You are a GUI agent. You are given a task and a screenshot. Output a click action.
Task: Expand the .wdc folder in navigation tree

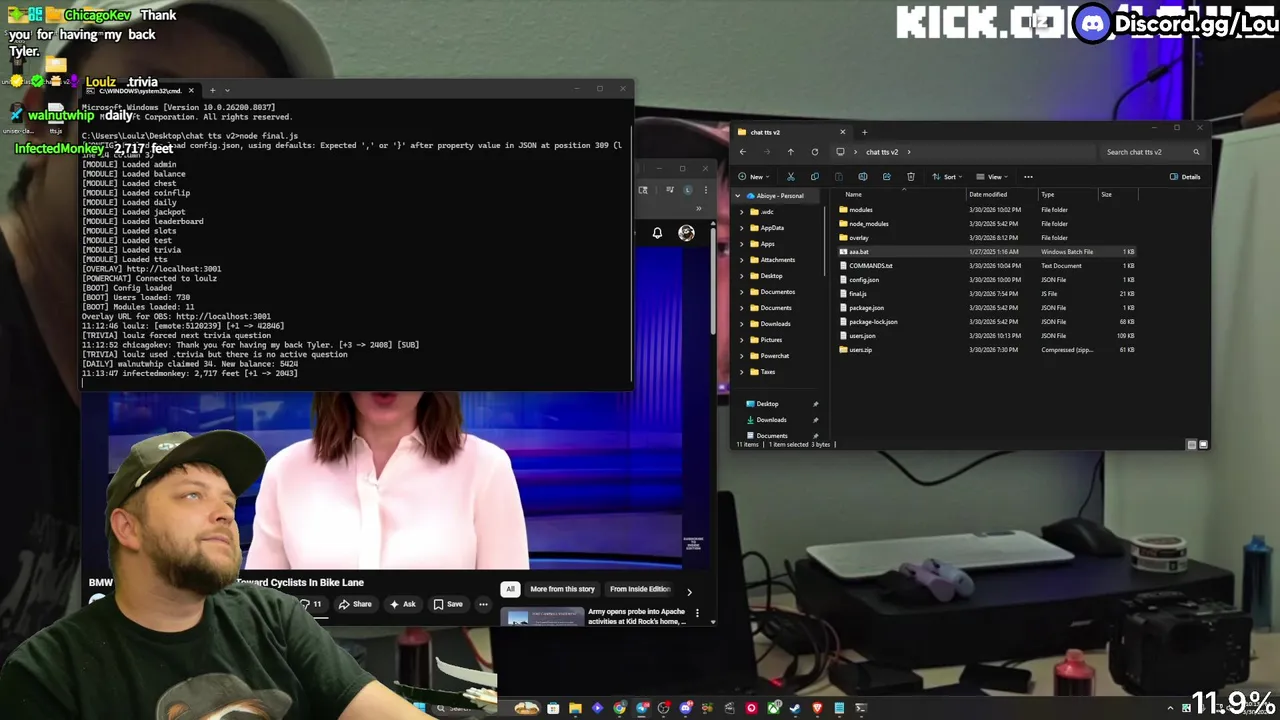pyautogui.click(x=742, y=212)
